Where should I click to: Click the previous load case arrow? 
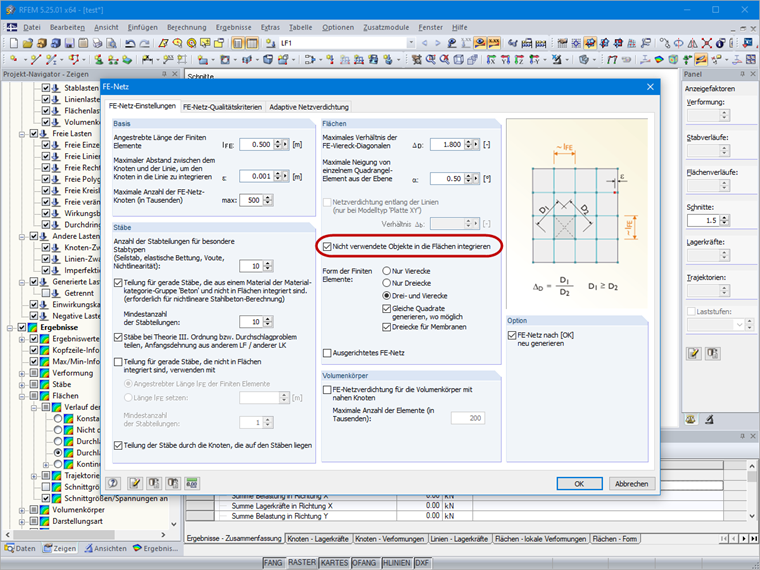[x=425, y=43]
